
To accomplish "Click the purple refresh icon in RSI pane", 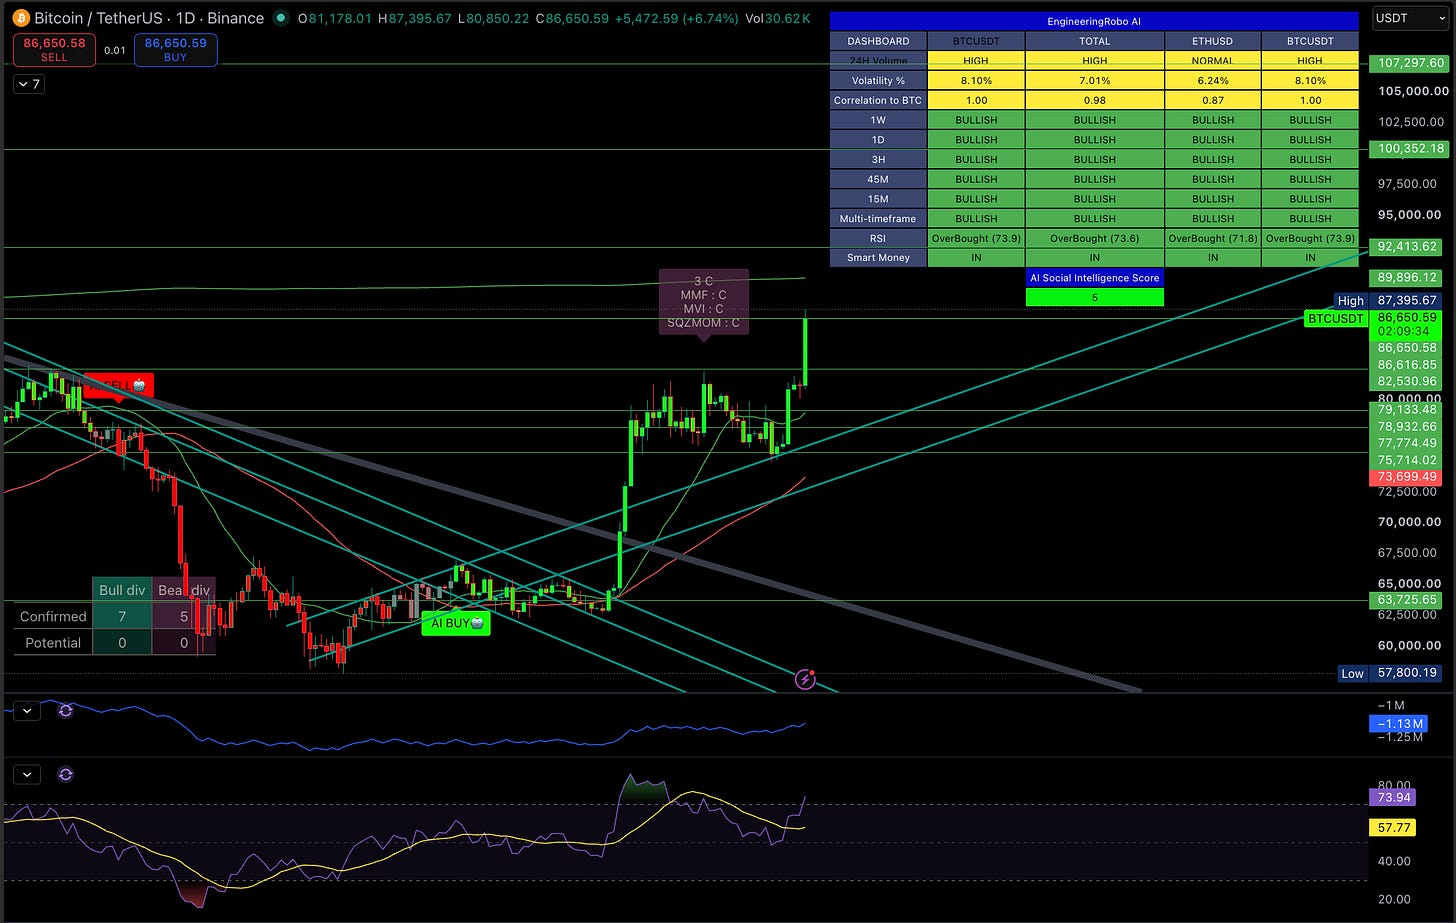I will pyautogui.click(x=66, y=774).
